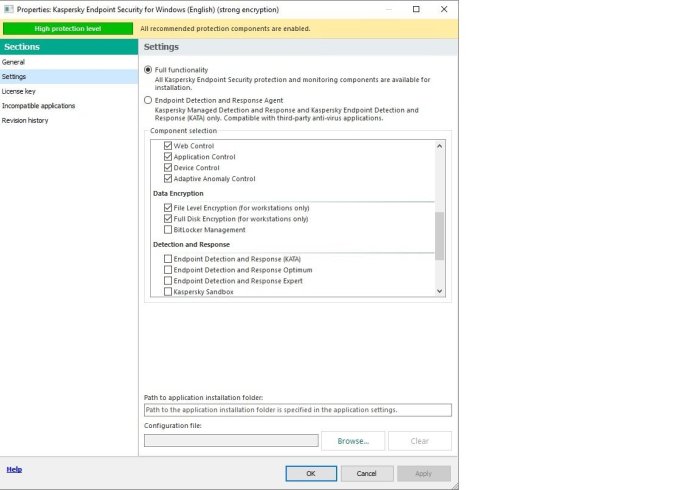Image resolution: width=700 pixels, height=490 pixels.
Task: Click the OK button
Action: pos(311,473)
